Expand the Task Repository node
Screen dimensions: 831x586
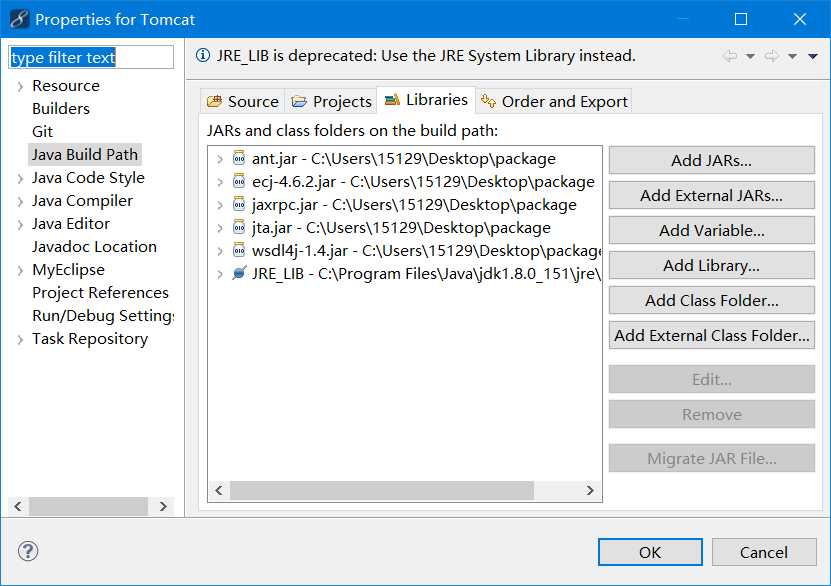[x=20, y=340]
